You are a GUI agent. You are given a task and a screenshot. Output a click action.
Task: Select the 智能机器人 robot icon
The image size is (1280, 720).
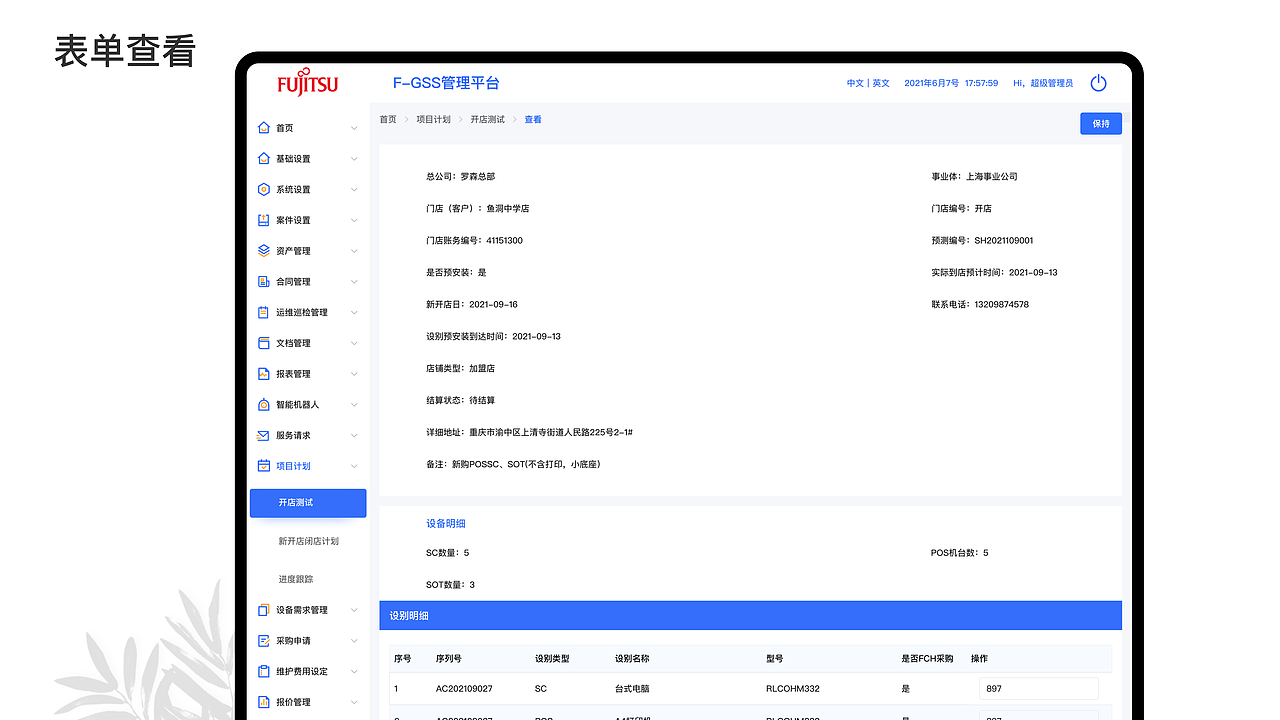coord(262,404)
